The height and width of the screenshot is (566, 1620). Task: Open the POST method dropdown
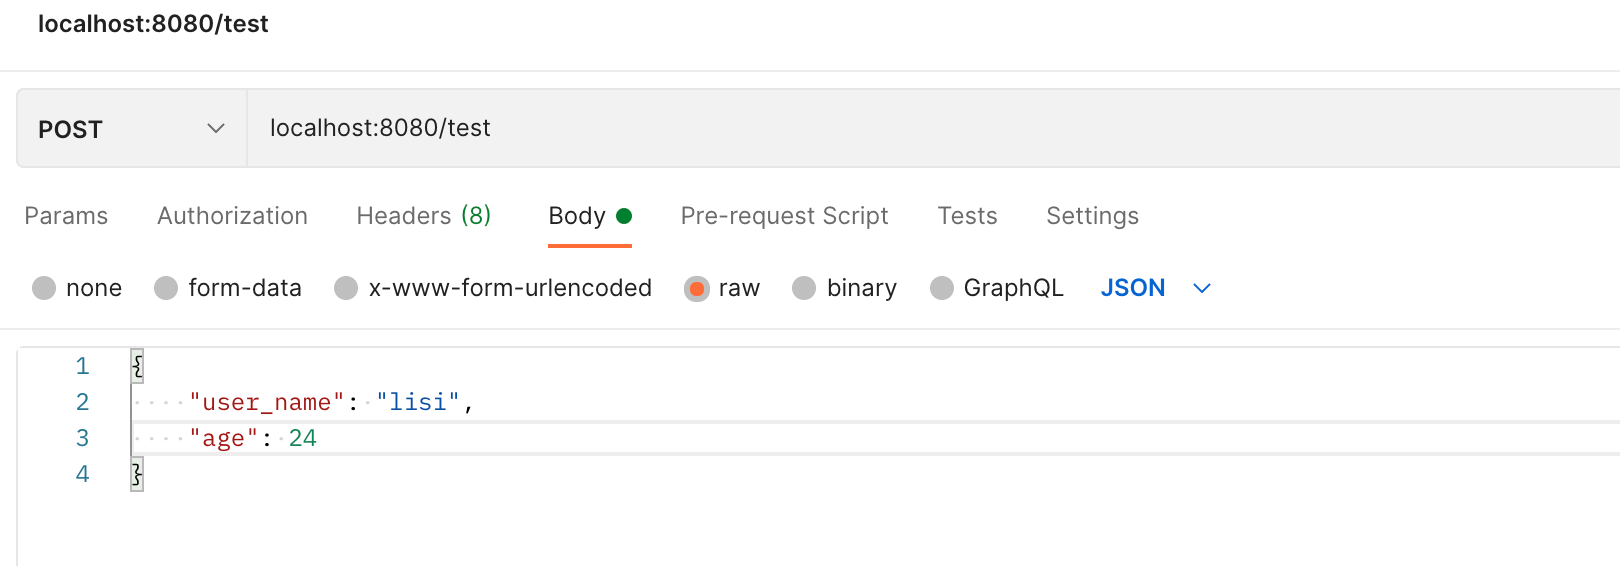pyautogui.click(x=131, y=128)
